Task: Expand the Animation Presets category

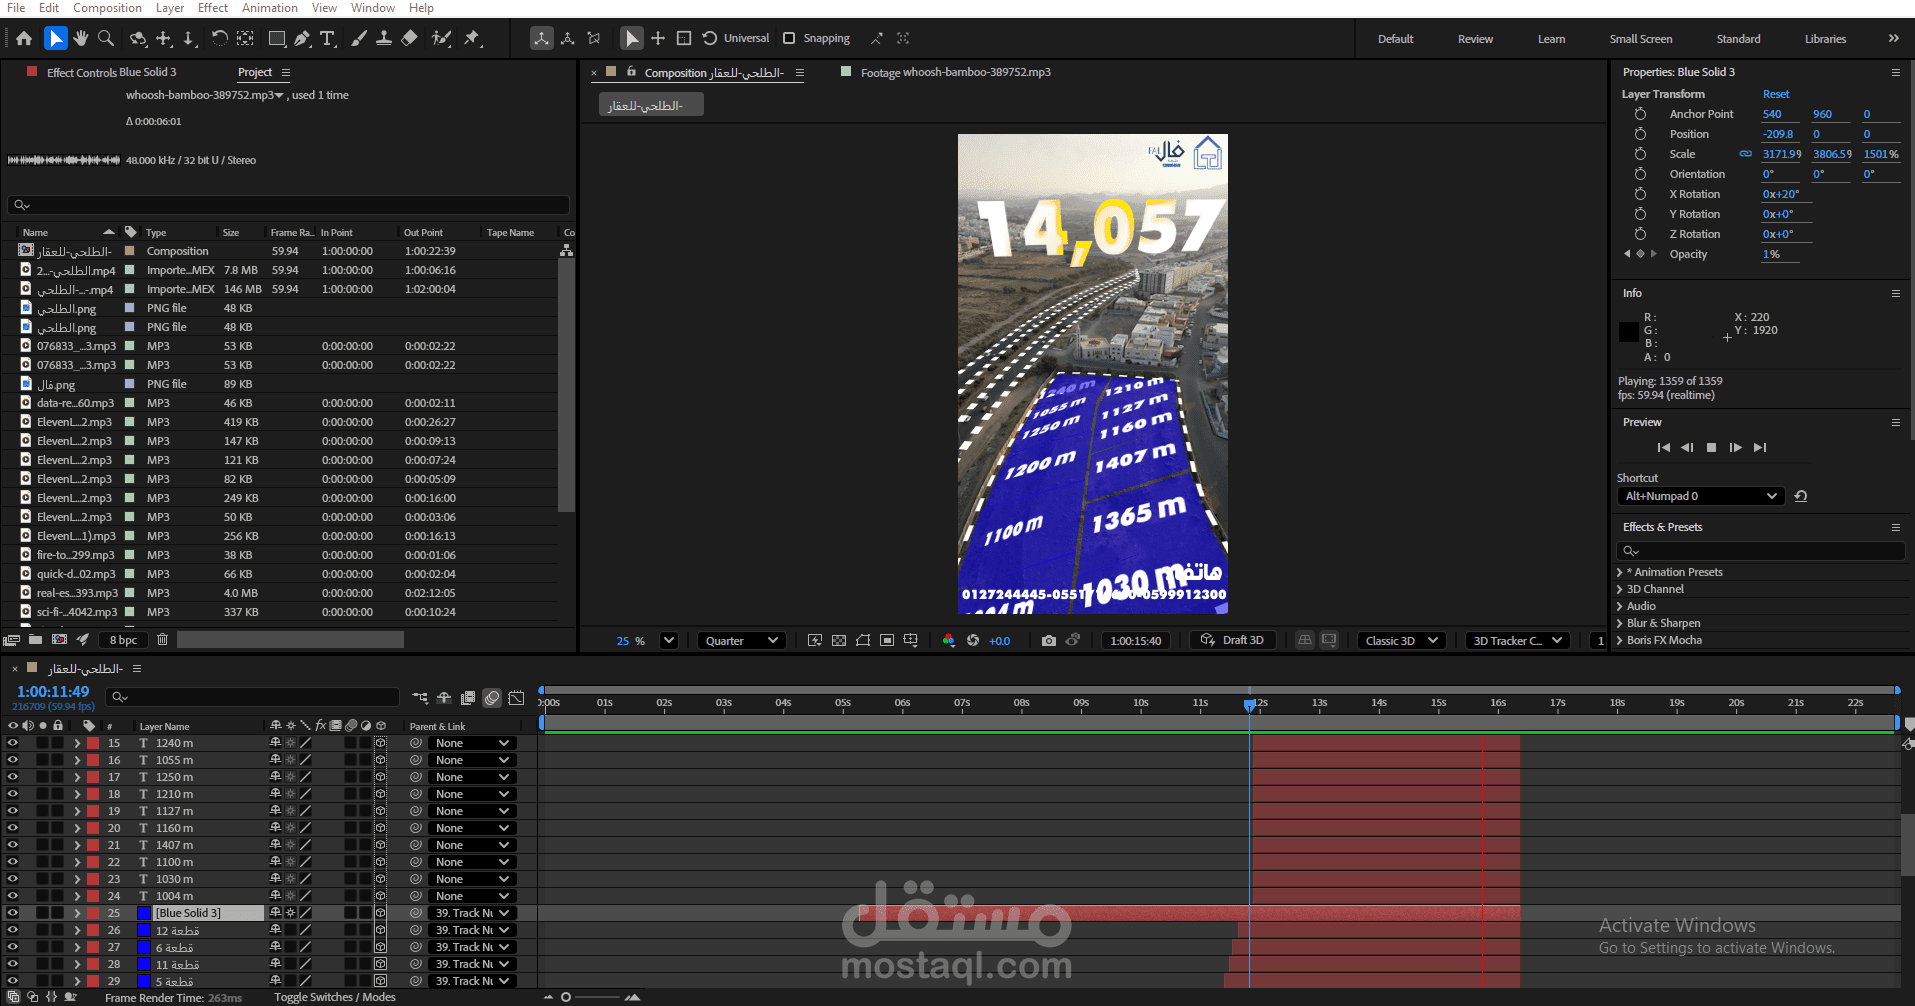Action: pos(1619,573)
